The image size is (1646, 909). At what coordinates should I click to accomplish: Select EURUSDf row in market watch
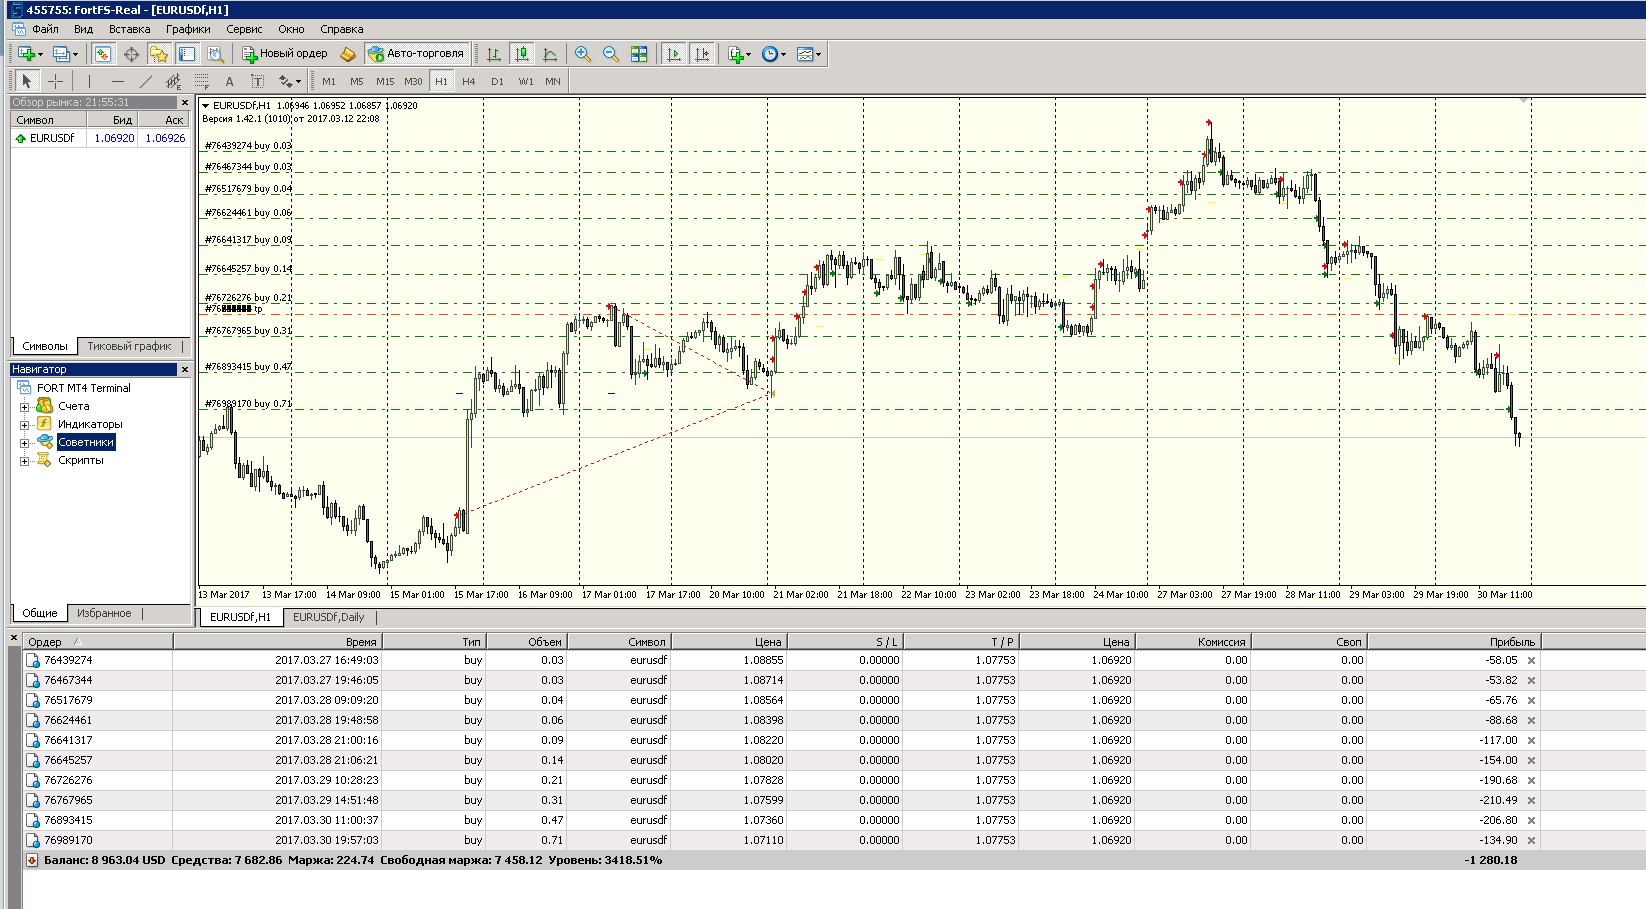[x=100, y=138]
